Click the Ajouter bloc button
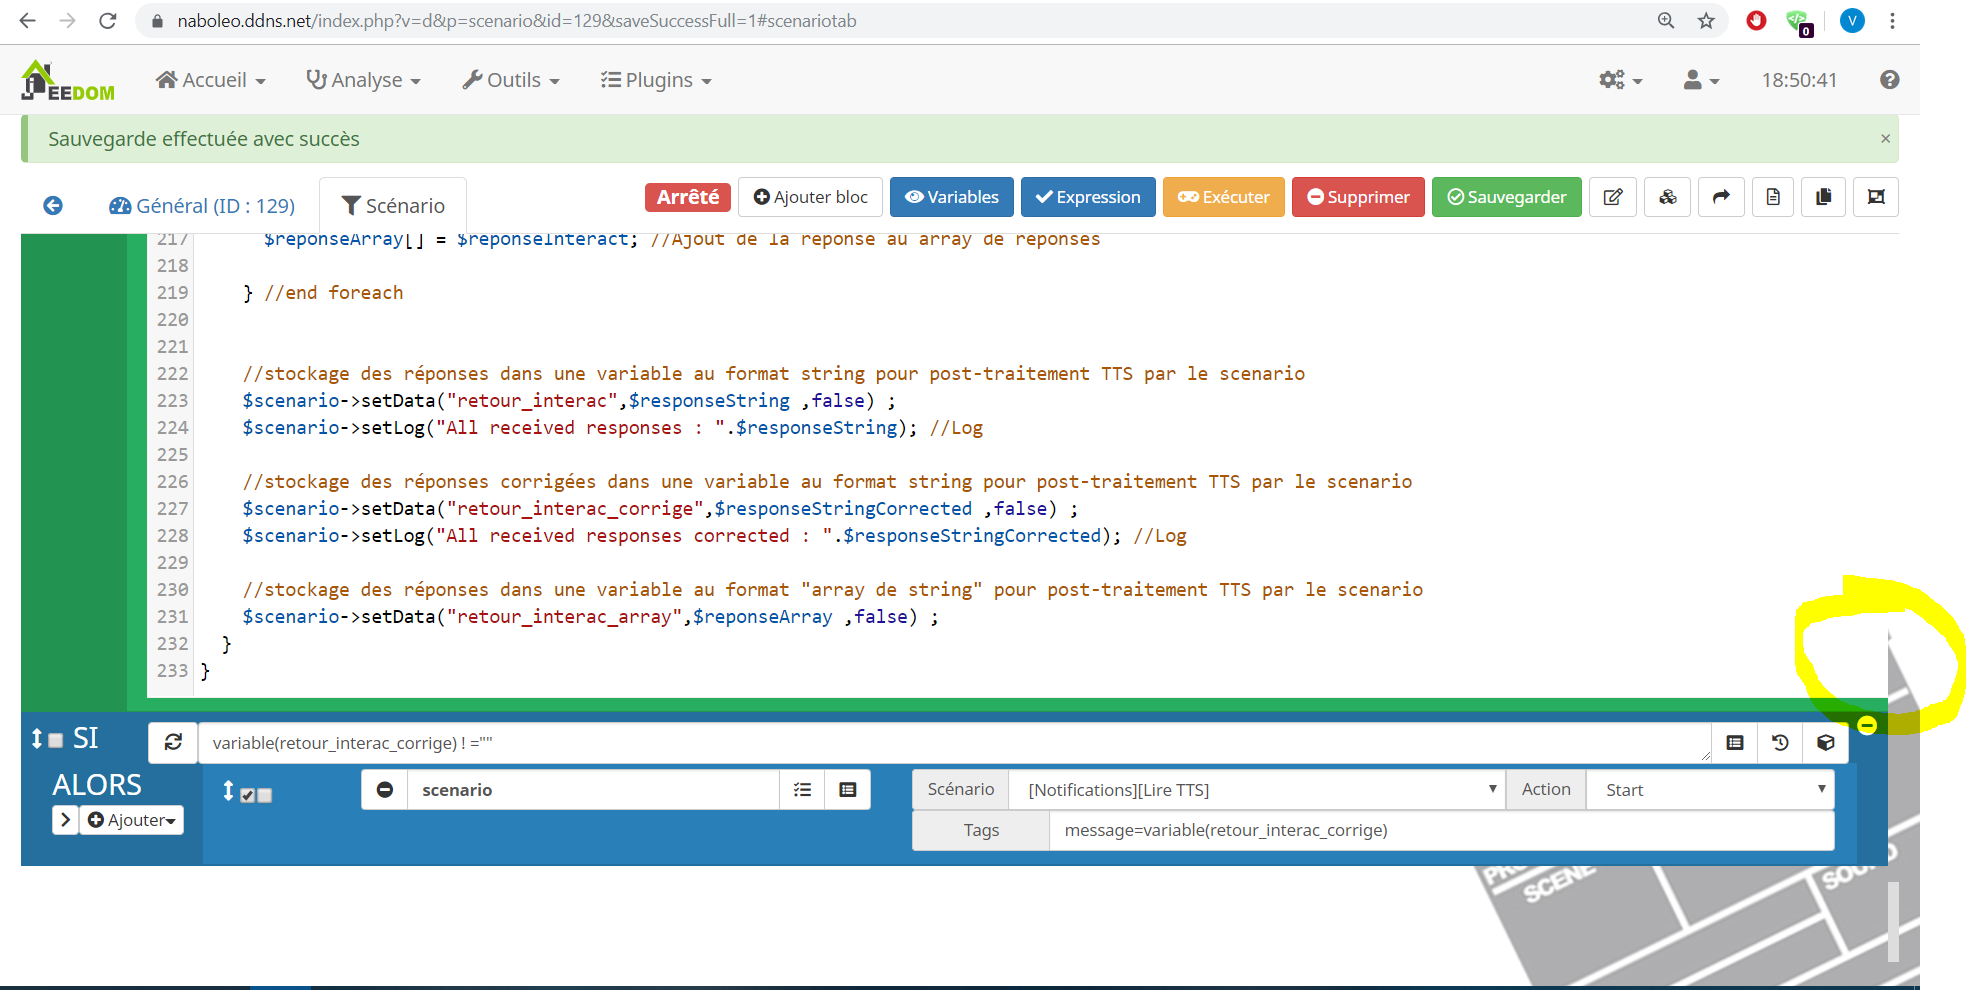The image size is (1966, 990). click(x=811, y=197)
